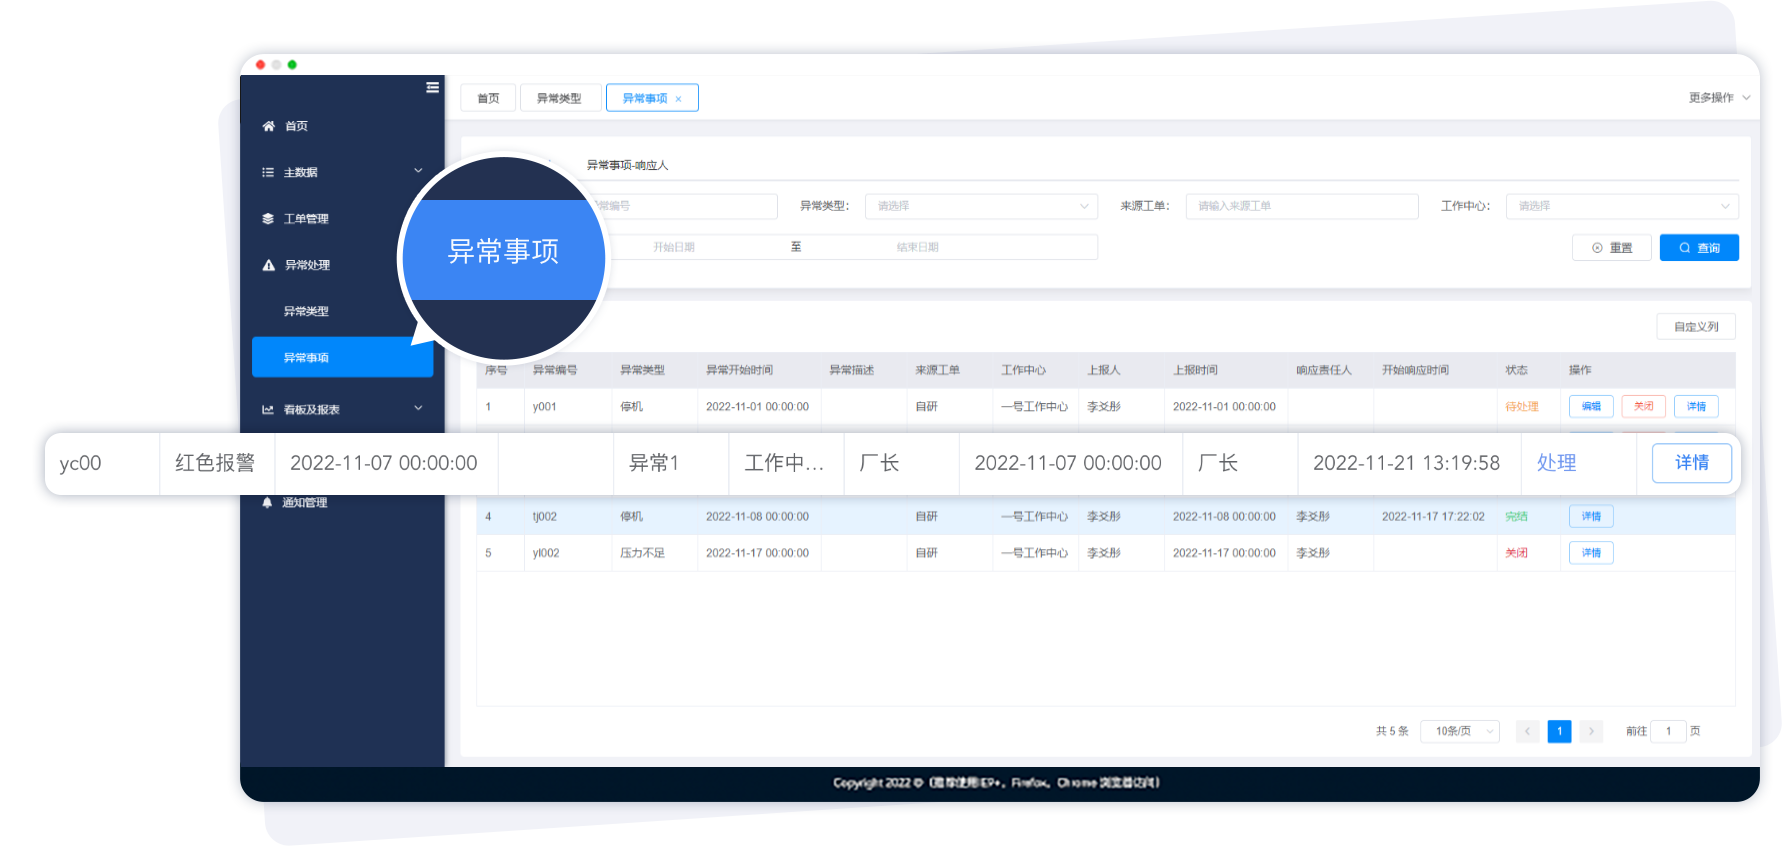The height and width of the screenshot is (846, 1786).
Task: Click the 工单管理 layers icon
Action: point(268,218)
